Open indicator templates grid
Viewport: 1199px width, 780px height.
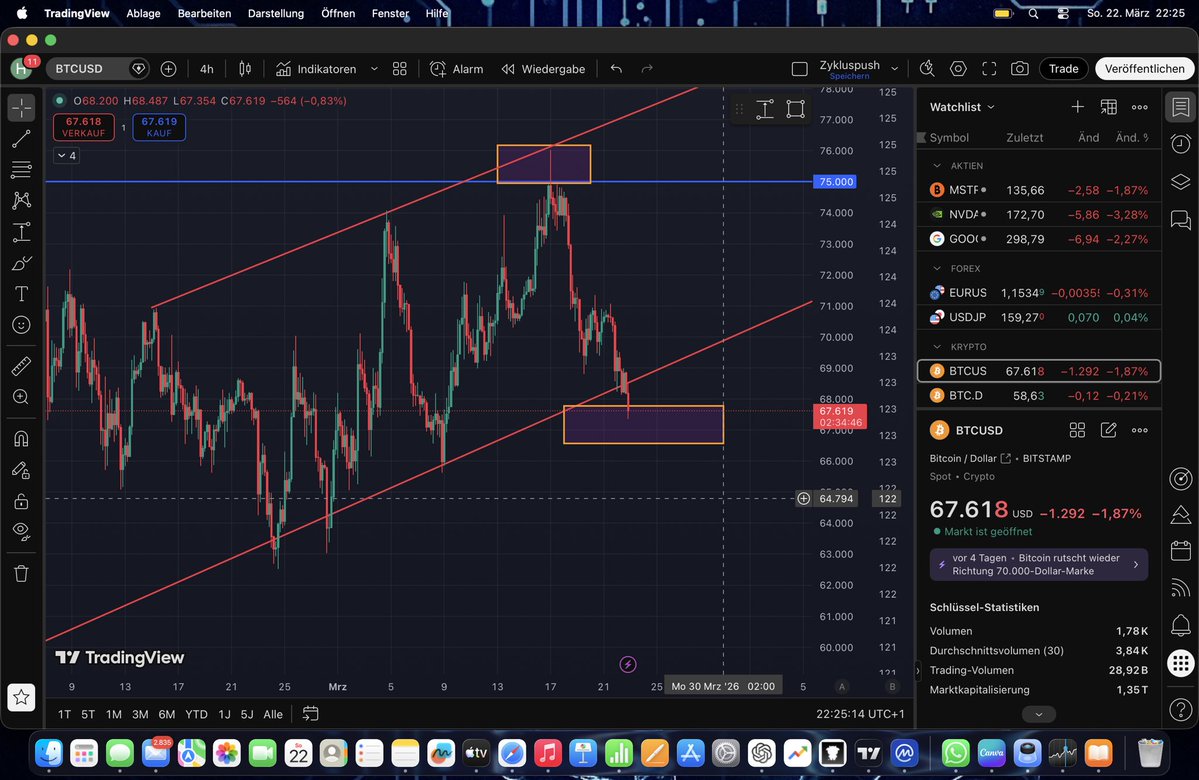[399, 69]
